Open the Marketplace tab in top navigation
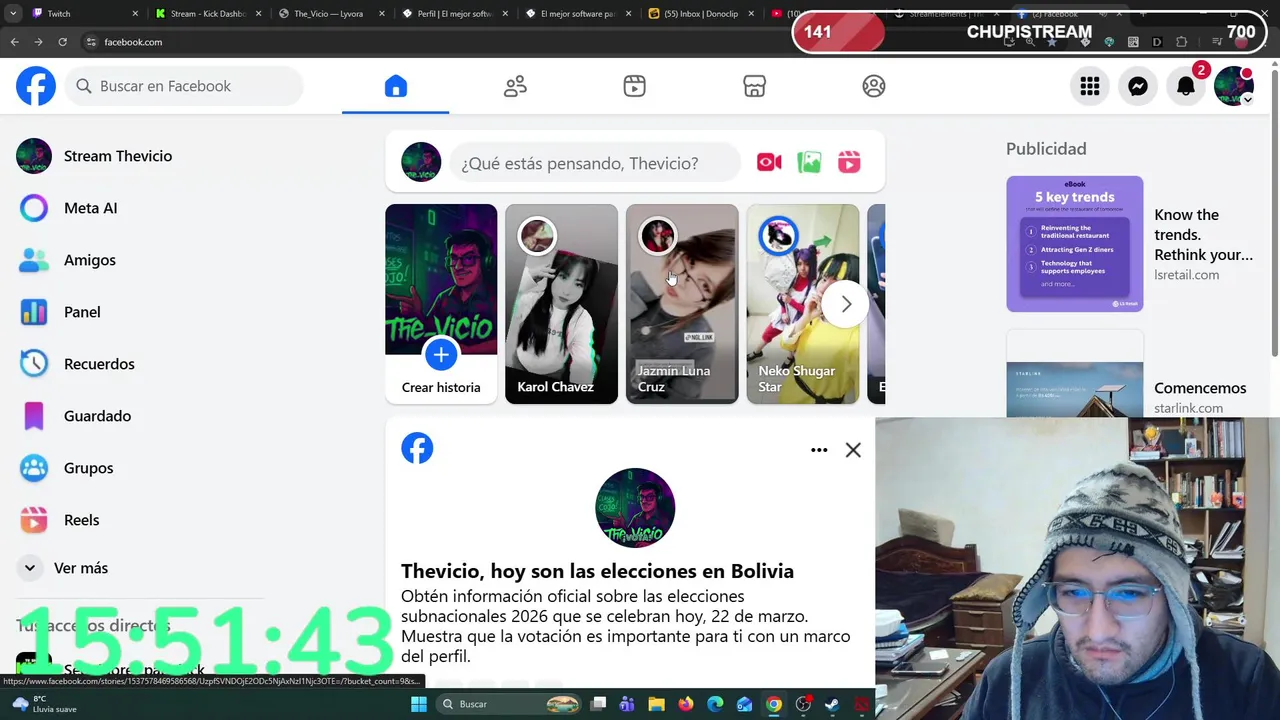The width and height of the screenshot is (1280, 720). [x=754, y=86]
